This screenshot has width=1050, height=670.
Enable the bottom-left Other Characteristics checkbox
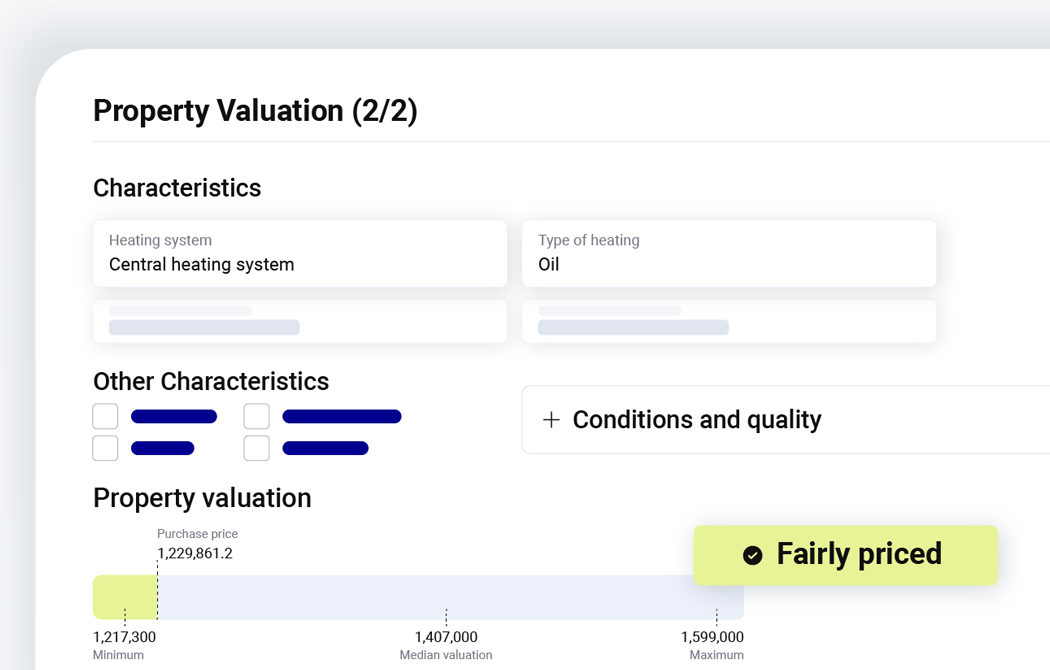point(105,448)
